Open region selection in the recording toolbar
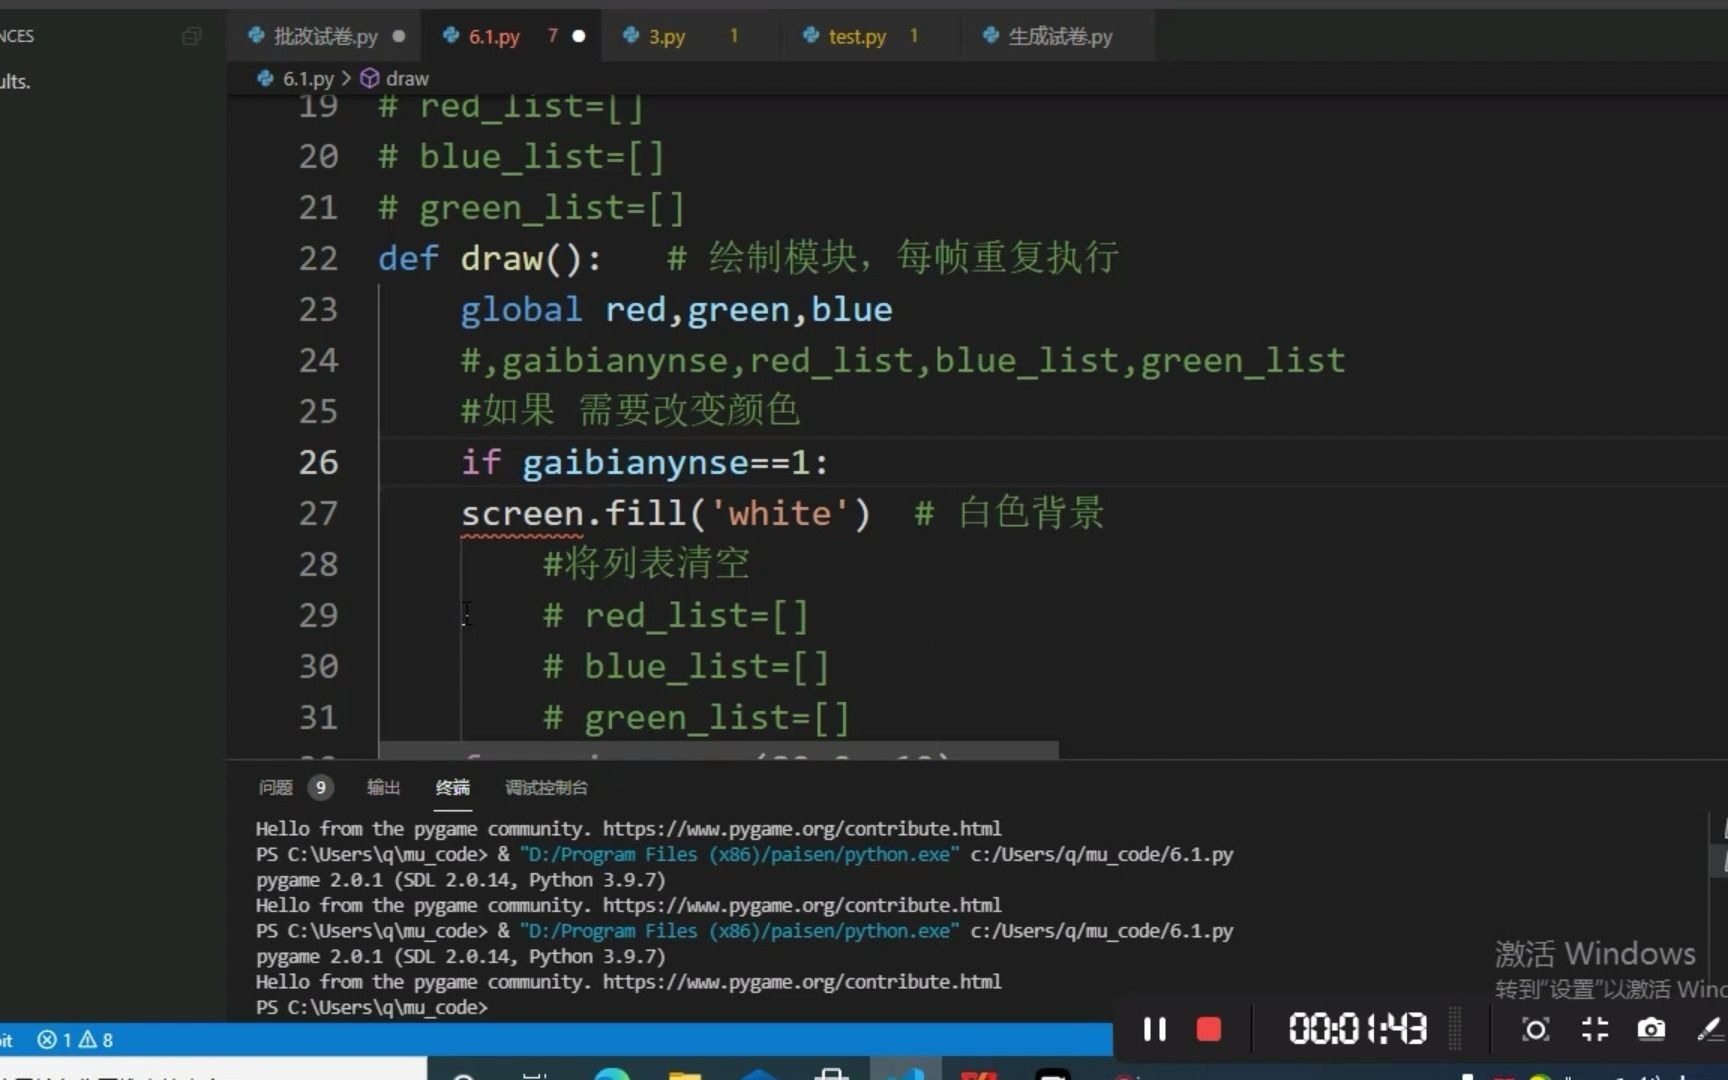Image resolution: width=1728 pixels, height=1080 pixels. 1534,1029
